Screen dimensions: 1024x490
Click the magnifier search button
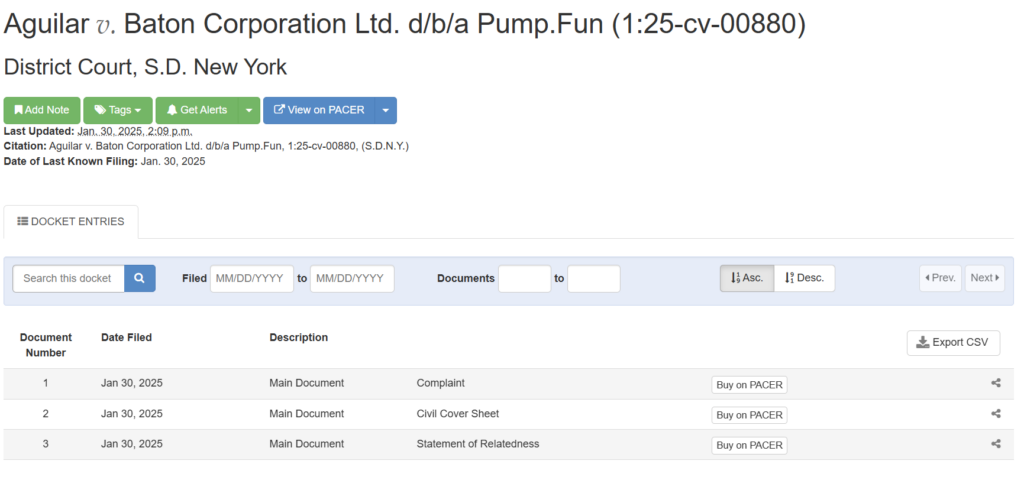(x=140, y=278)
